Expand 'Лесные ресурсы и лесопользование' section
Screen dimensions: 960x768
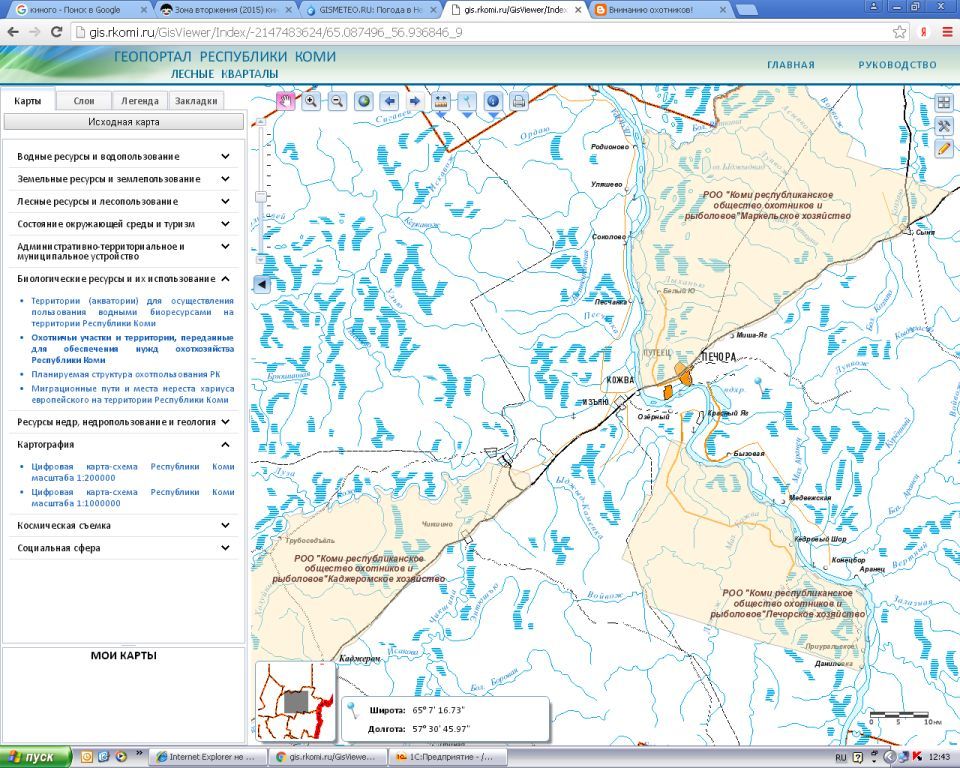click(x=226, y=202)
